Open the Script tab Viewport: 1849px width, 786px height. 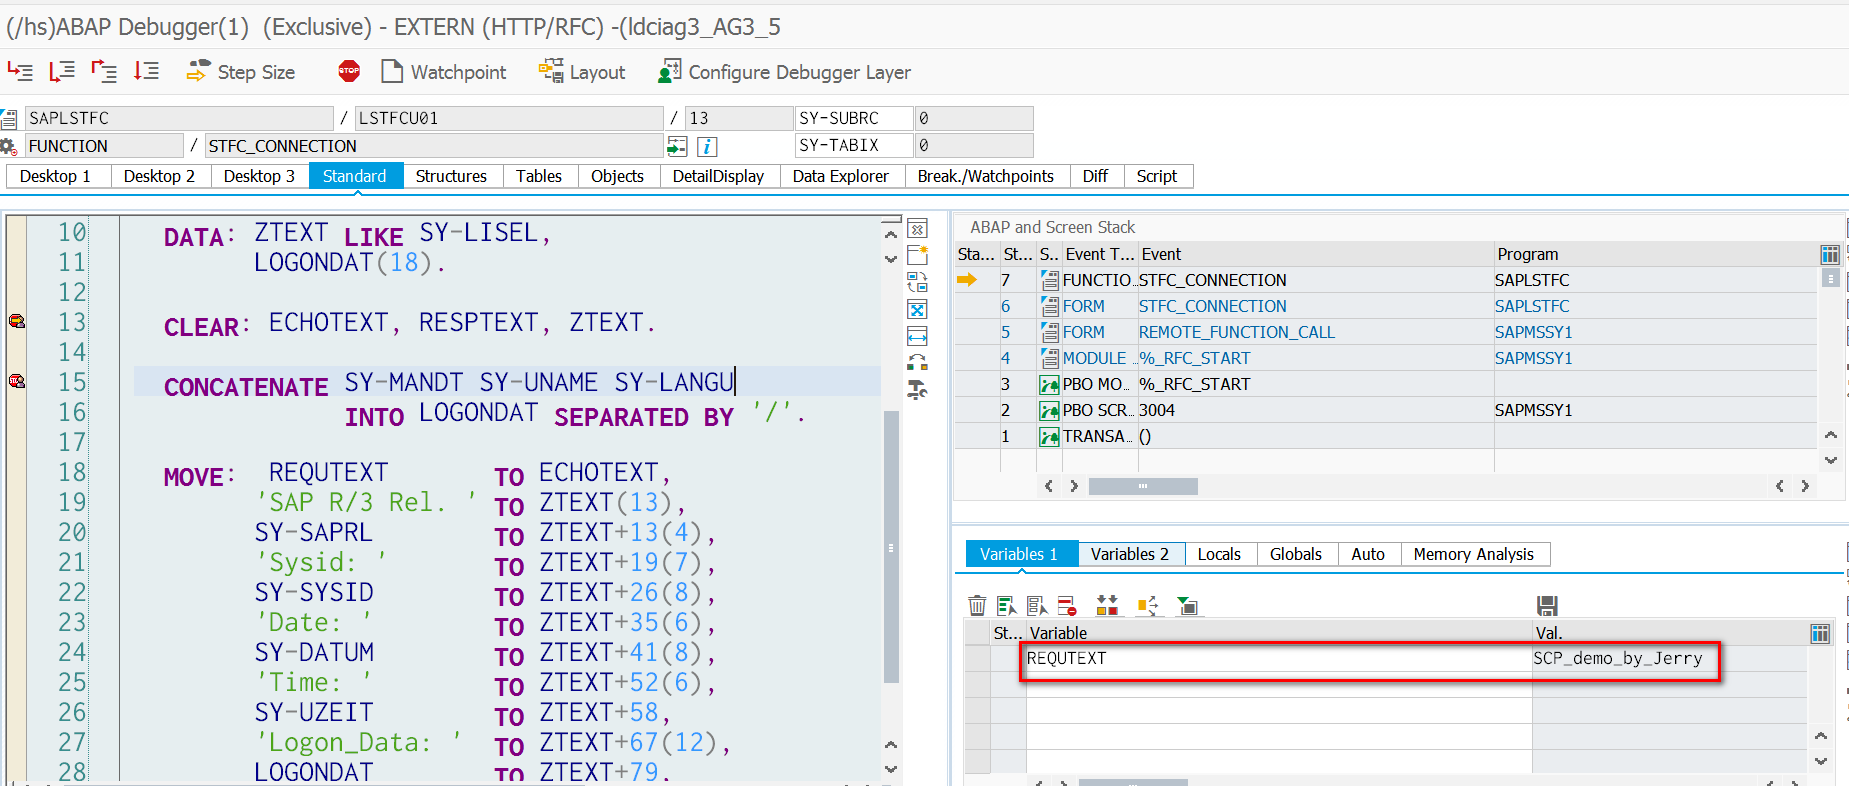click(1157, 176)
